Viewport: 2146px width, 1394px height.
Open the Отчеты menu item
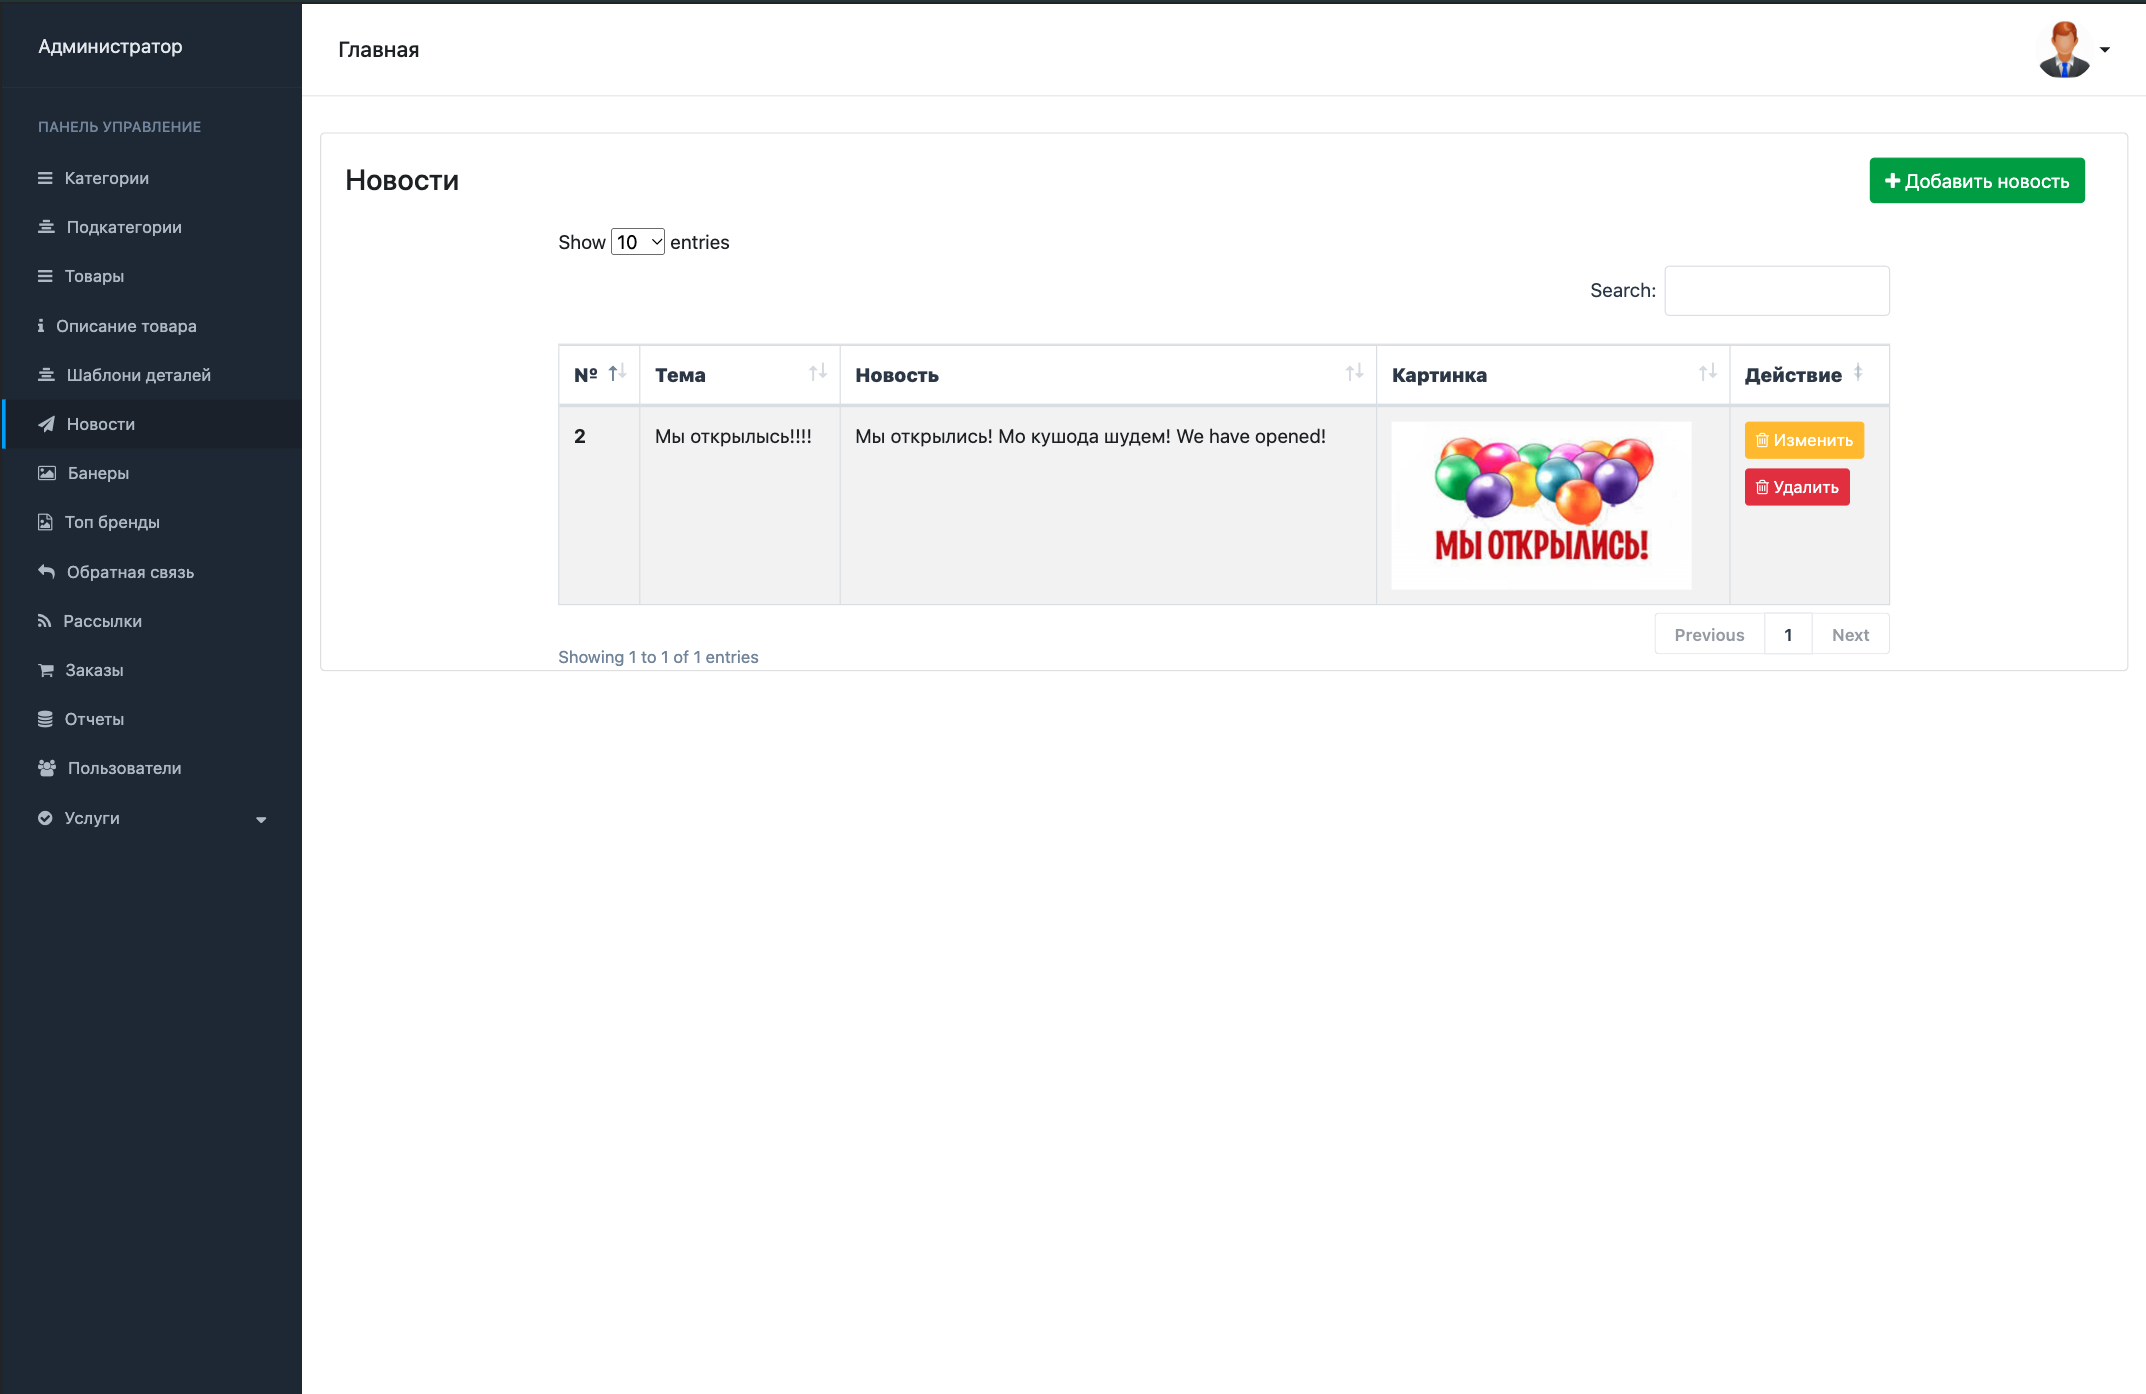coord(152,719)
